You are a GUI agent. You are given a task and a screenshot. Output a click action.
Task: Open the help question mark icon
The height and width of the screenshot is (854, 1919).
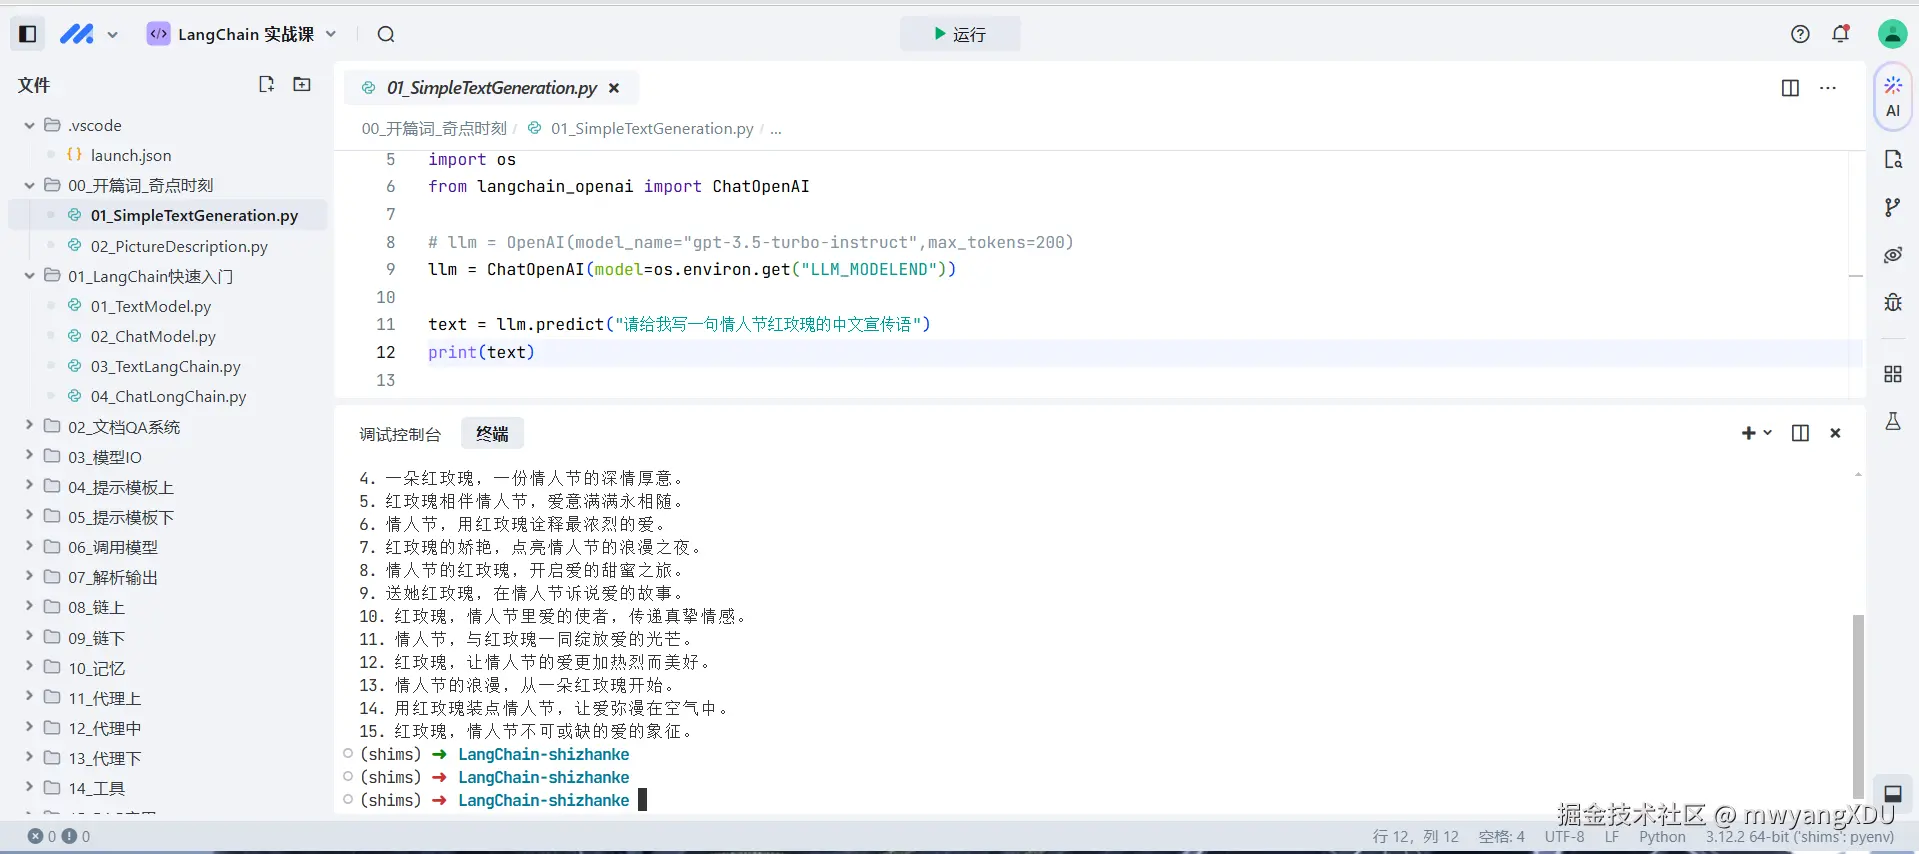[x=1800, y=34]
